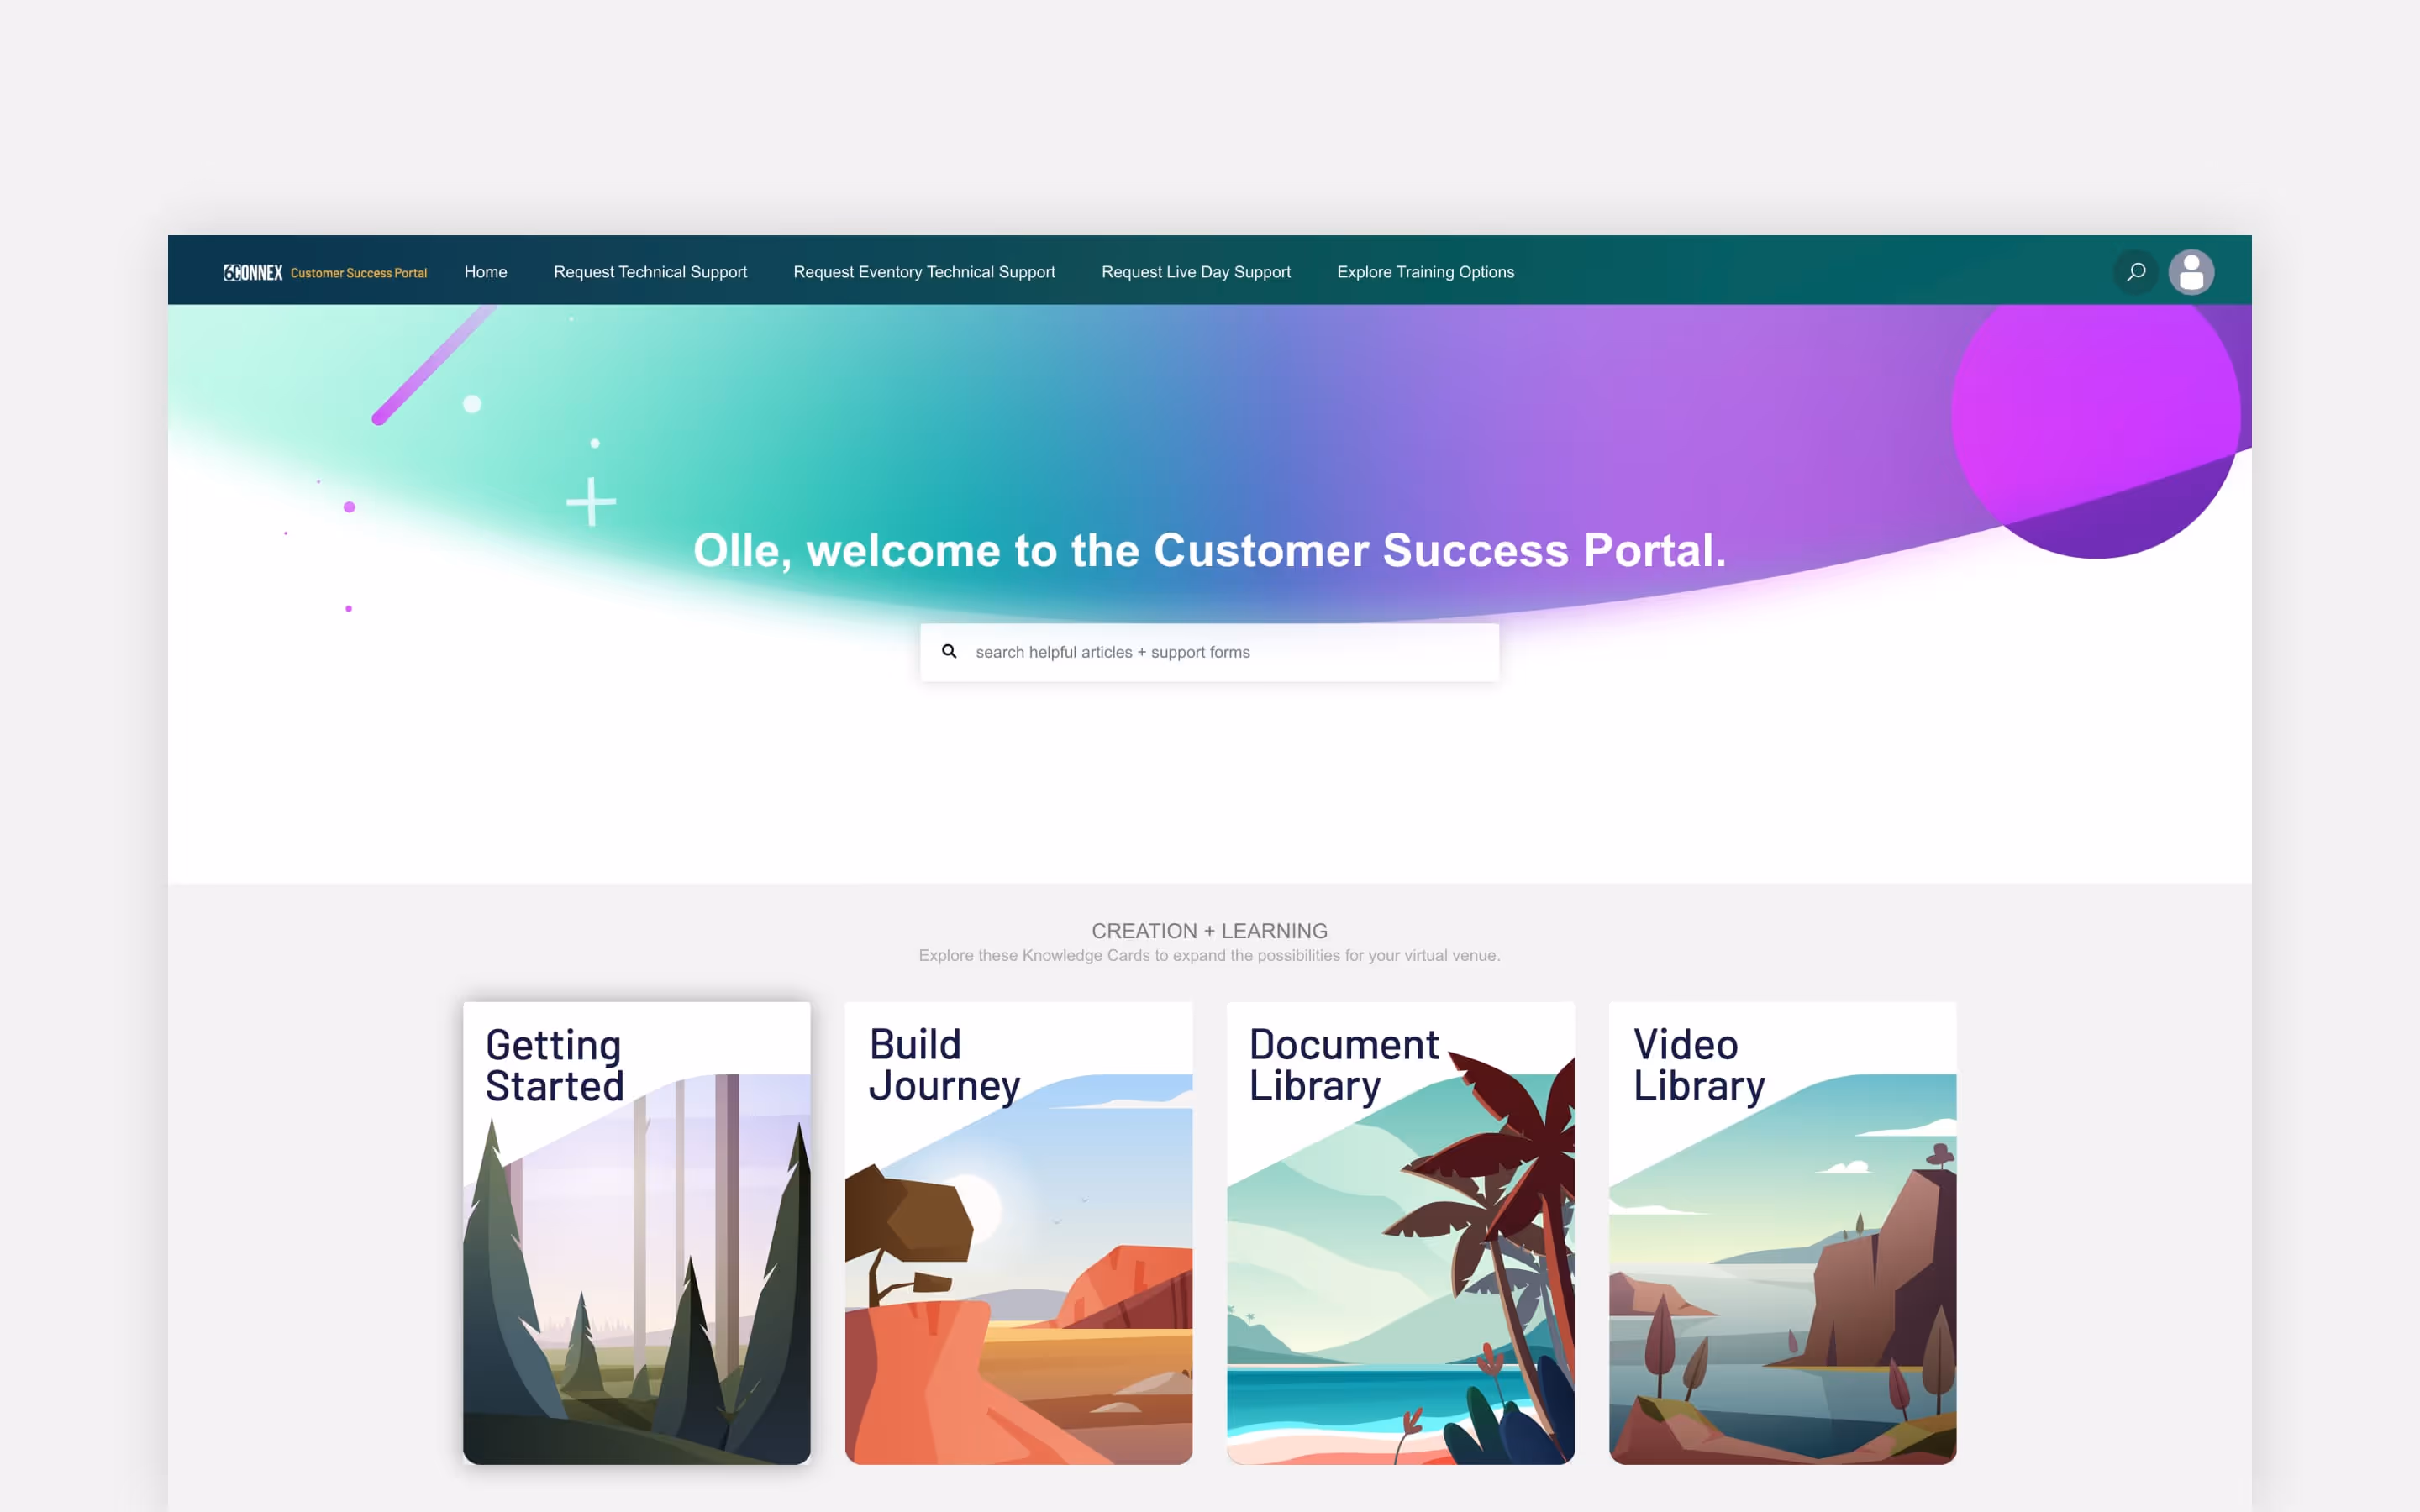2420x1512 pixels.
Task: Select Request Eventory Technical Support
Action: (924, 272)
